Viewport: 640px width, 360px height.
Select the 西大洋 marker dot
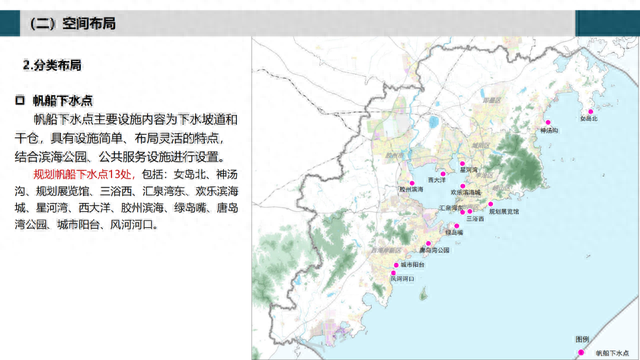(443, 174)
